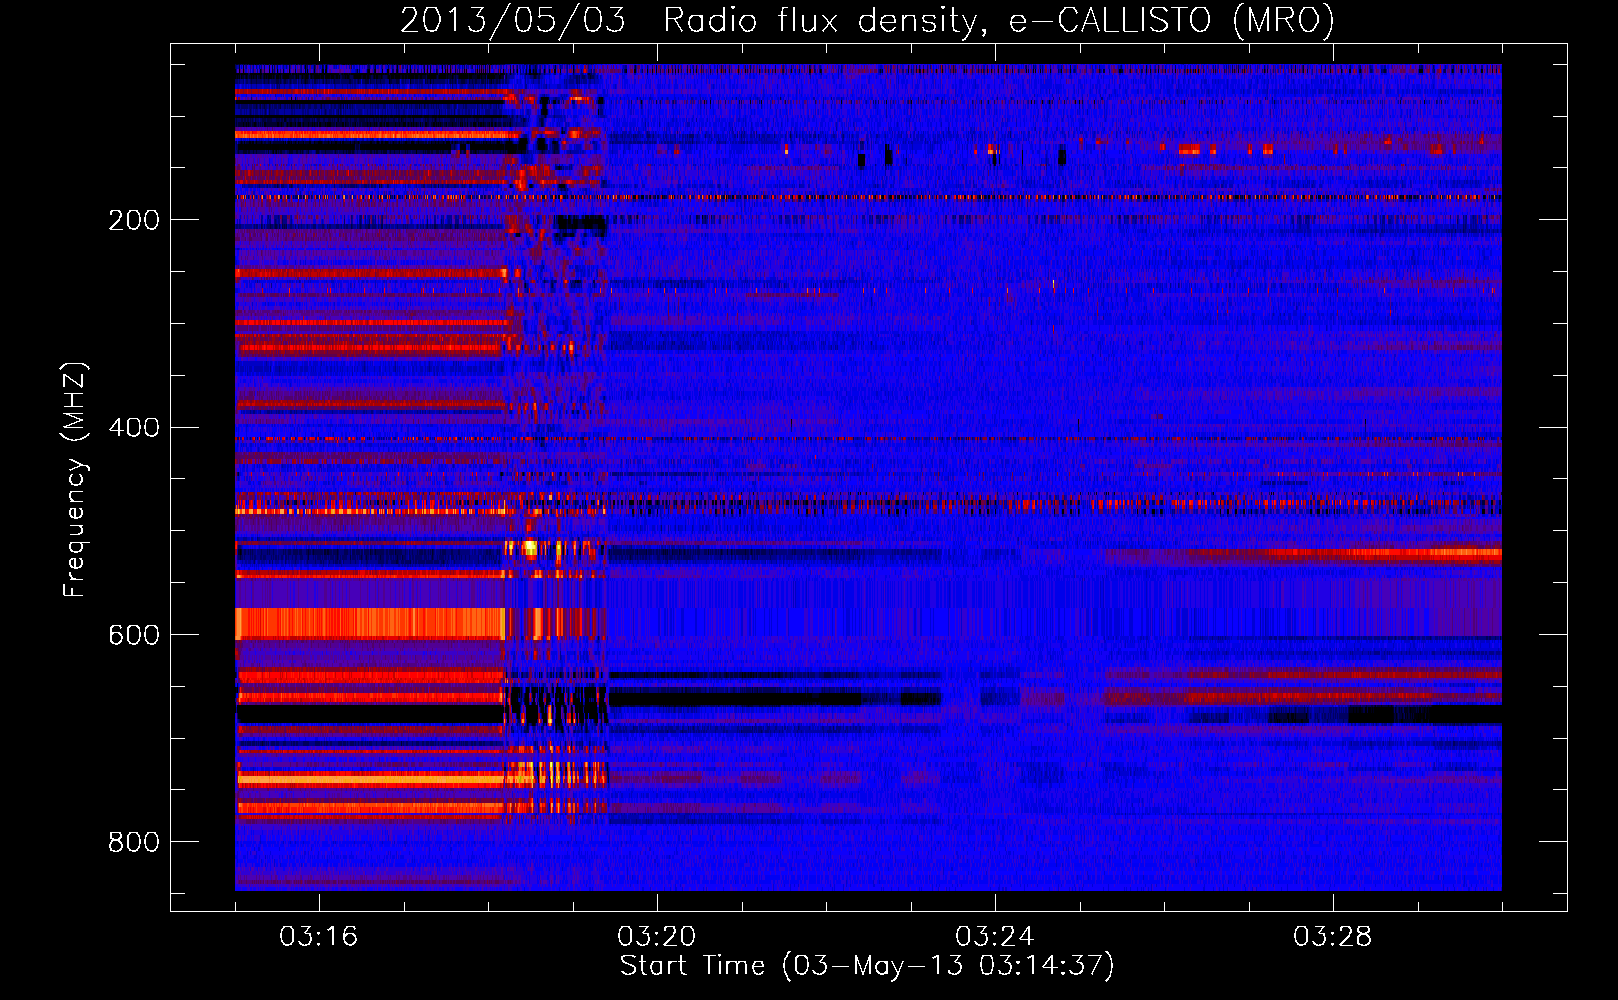The width and height of the screenshot is (1618, 1000).
Task: Click the "03:20" time tick label
Action: click(x=656, y=937)
